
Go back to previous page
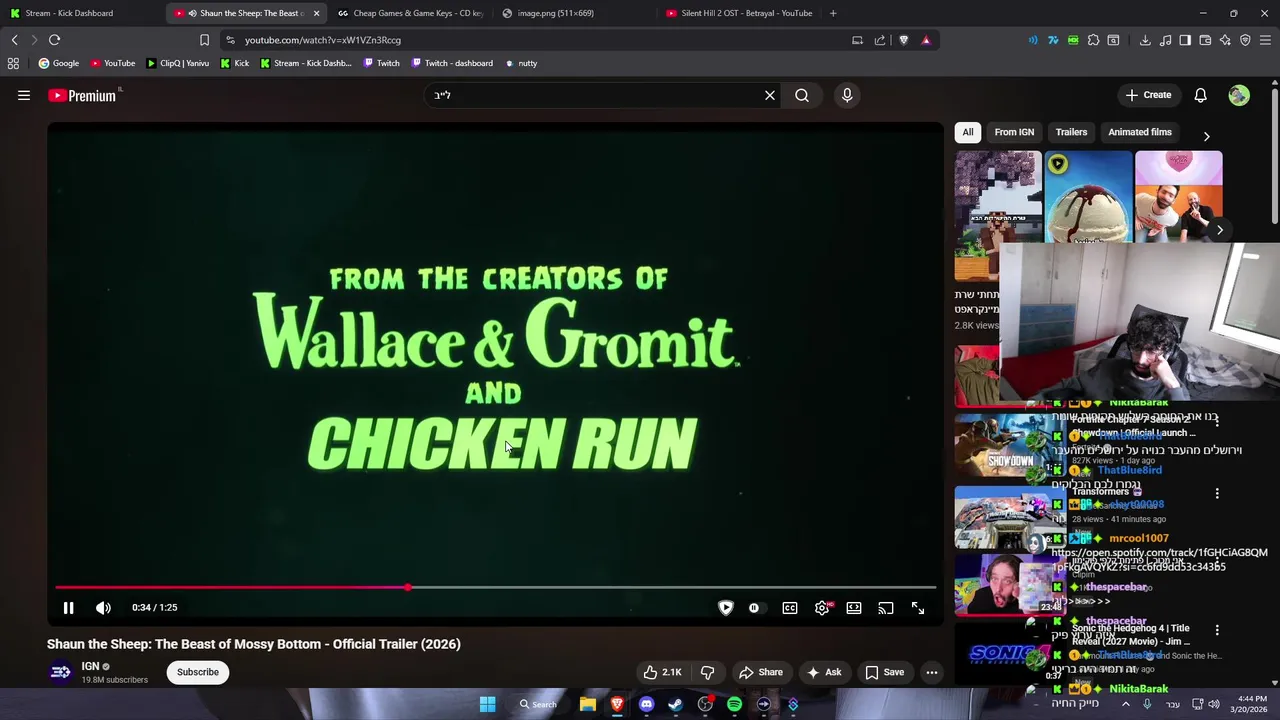click(14, 40)
